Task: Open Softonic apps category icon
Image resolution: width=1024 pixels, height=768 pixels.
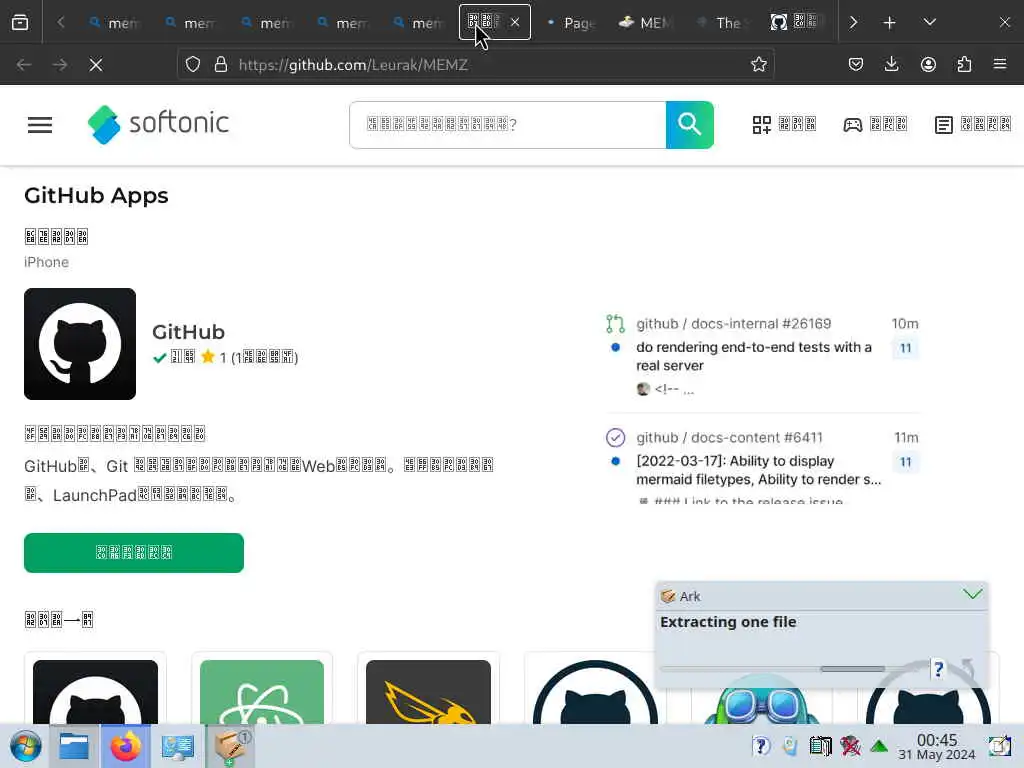Action: (761, 125)
